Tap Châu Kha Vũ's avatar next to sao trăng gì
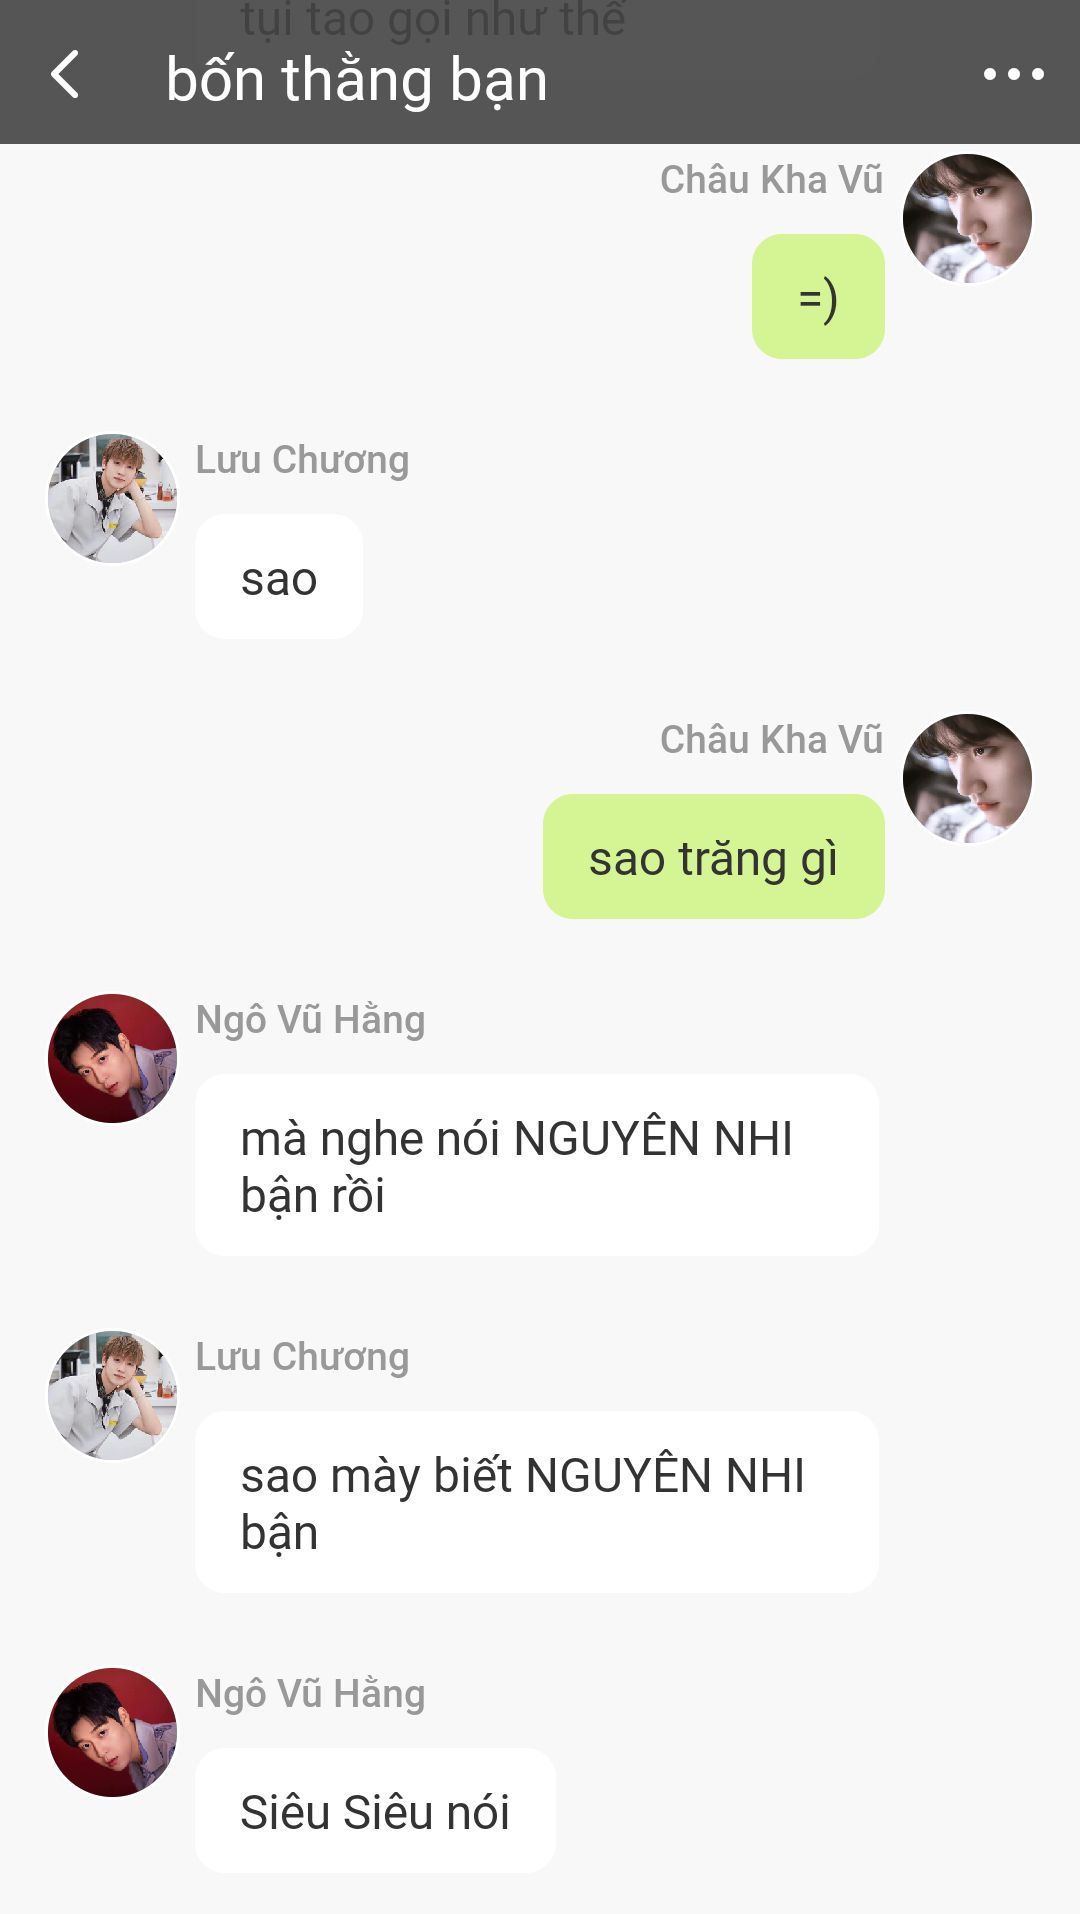The image size is (1080, 1914). pos(967,778)
